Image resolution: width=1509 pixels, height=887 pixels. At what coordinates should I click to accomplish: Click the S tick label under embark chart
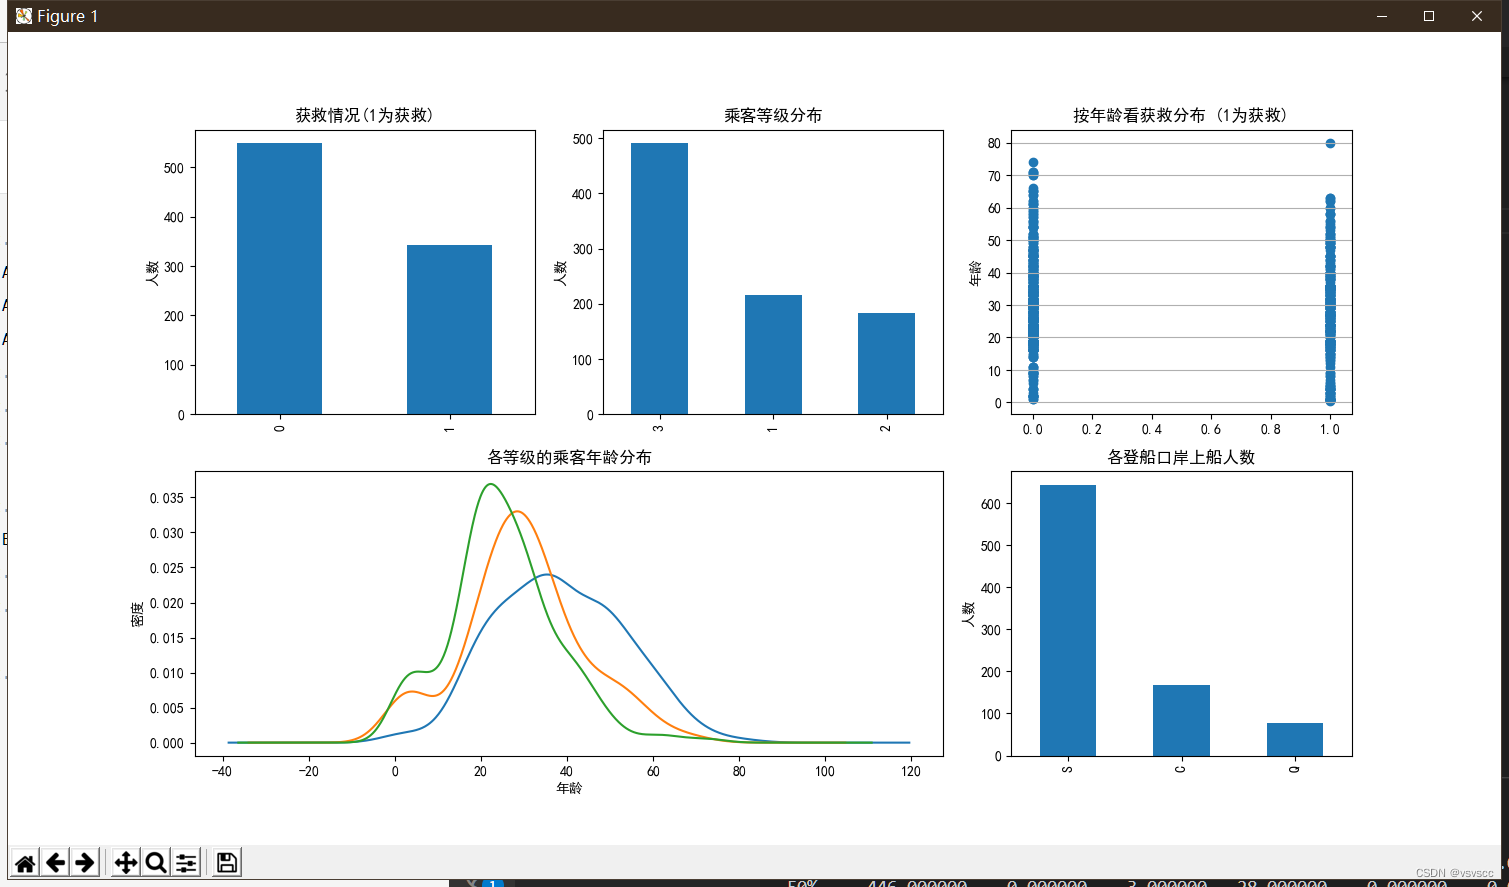[1068, 770]
